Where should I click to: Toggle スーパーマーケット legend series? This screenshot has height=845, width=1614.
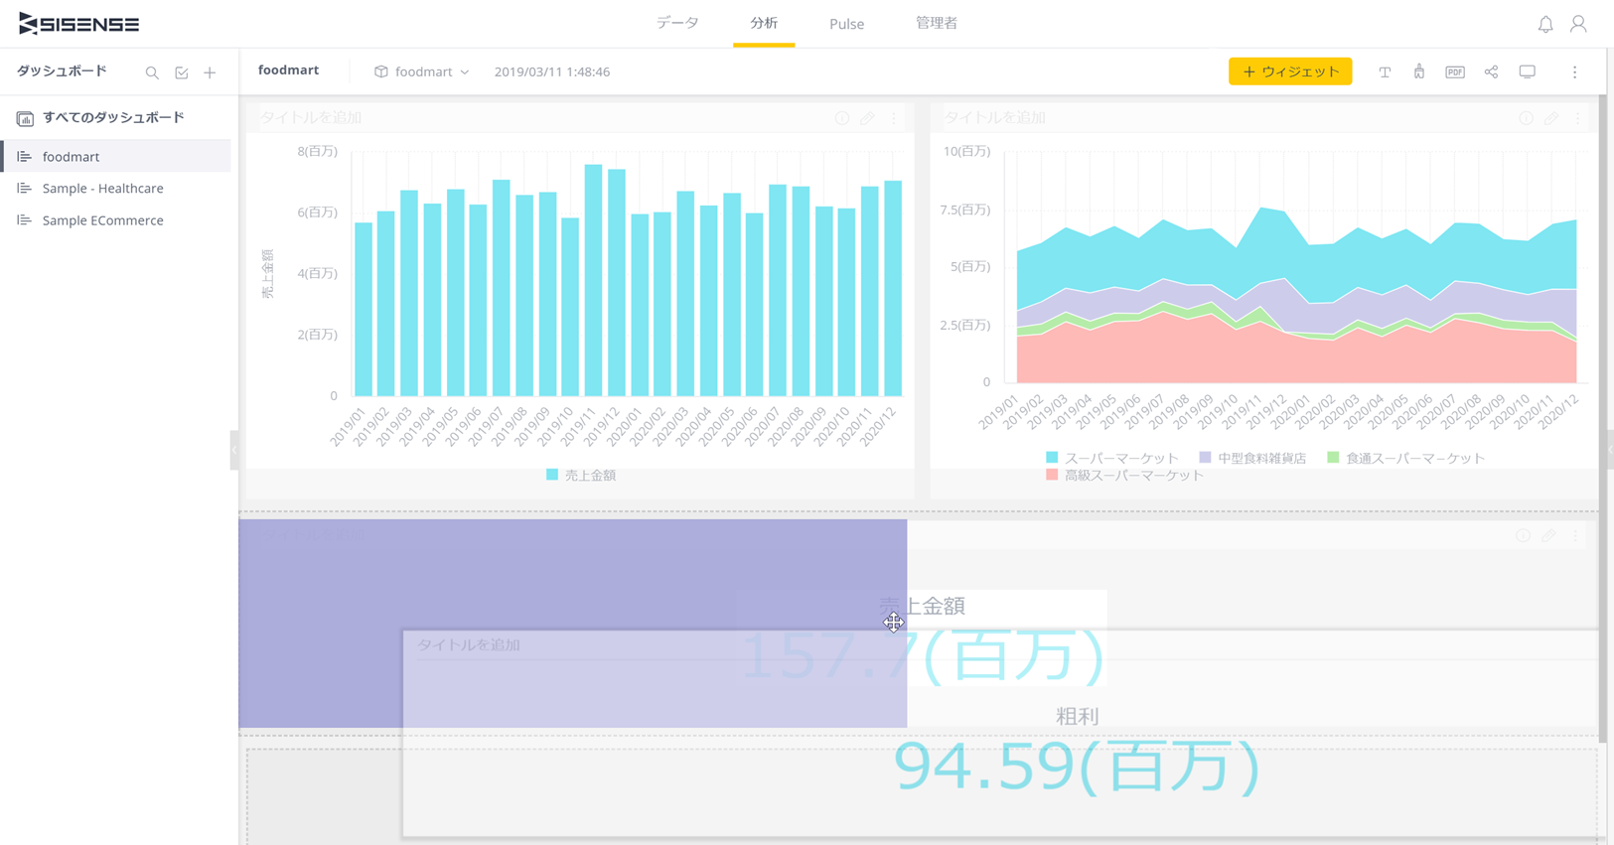[1112, 458]
